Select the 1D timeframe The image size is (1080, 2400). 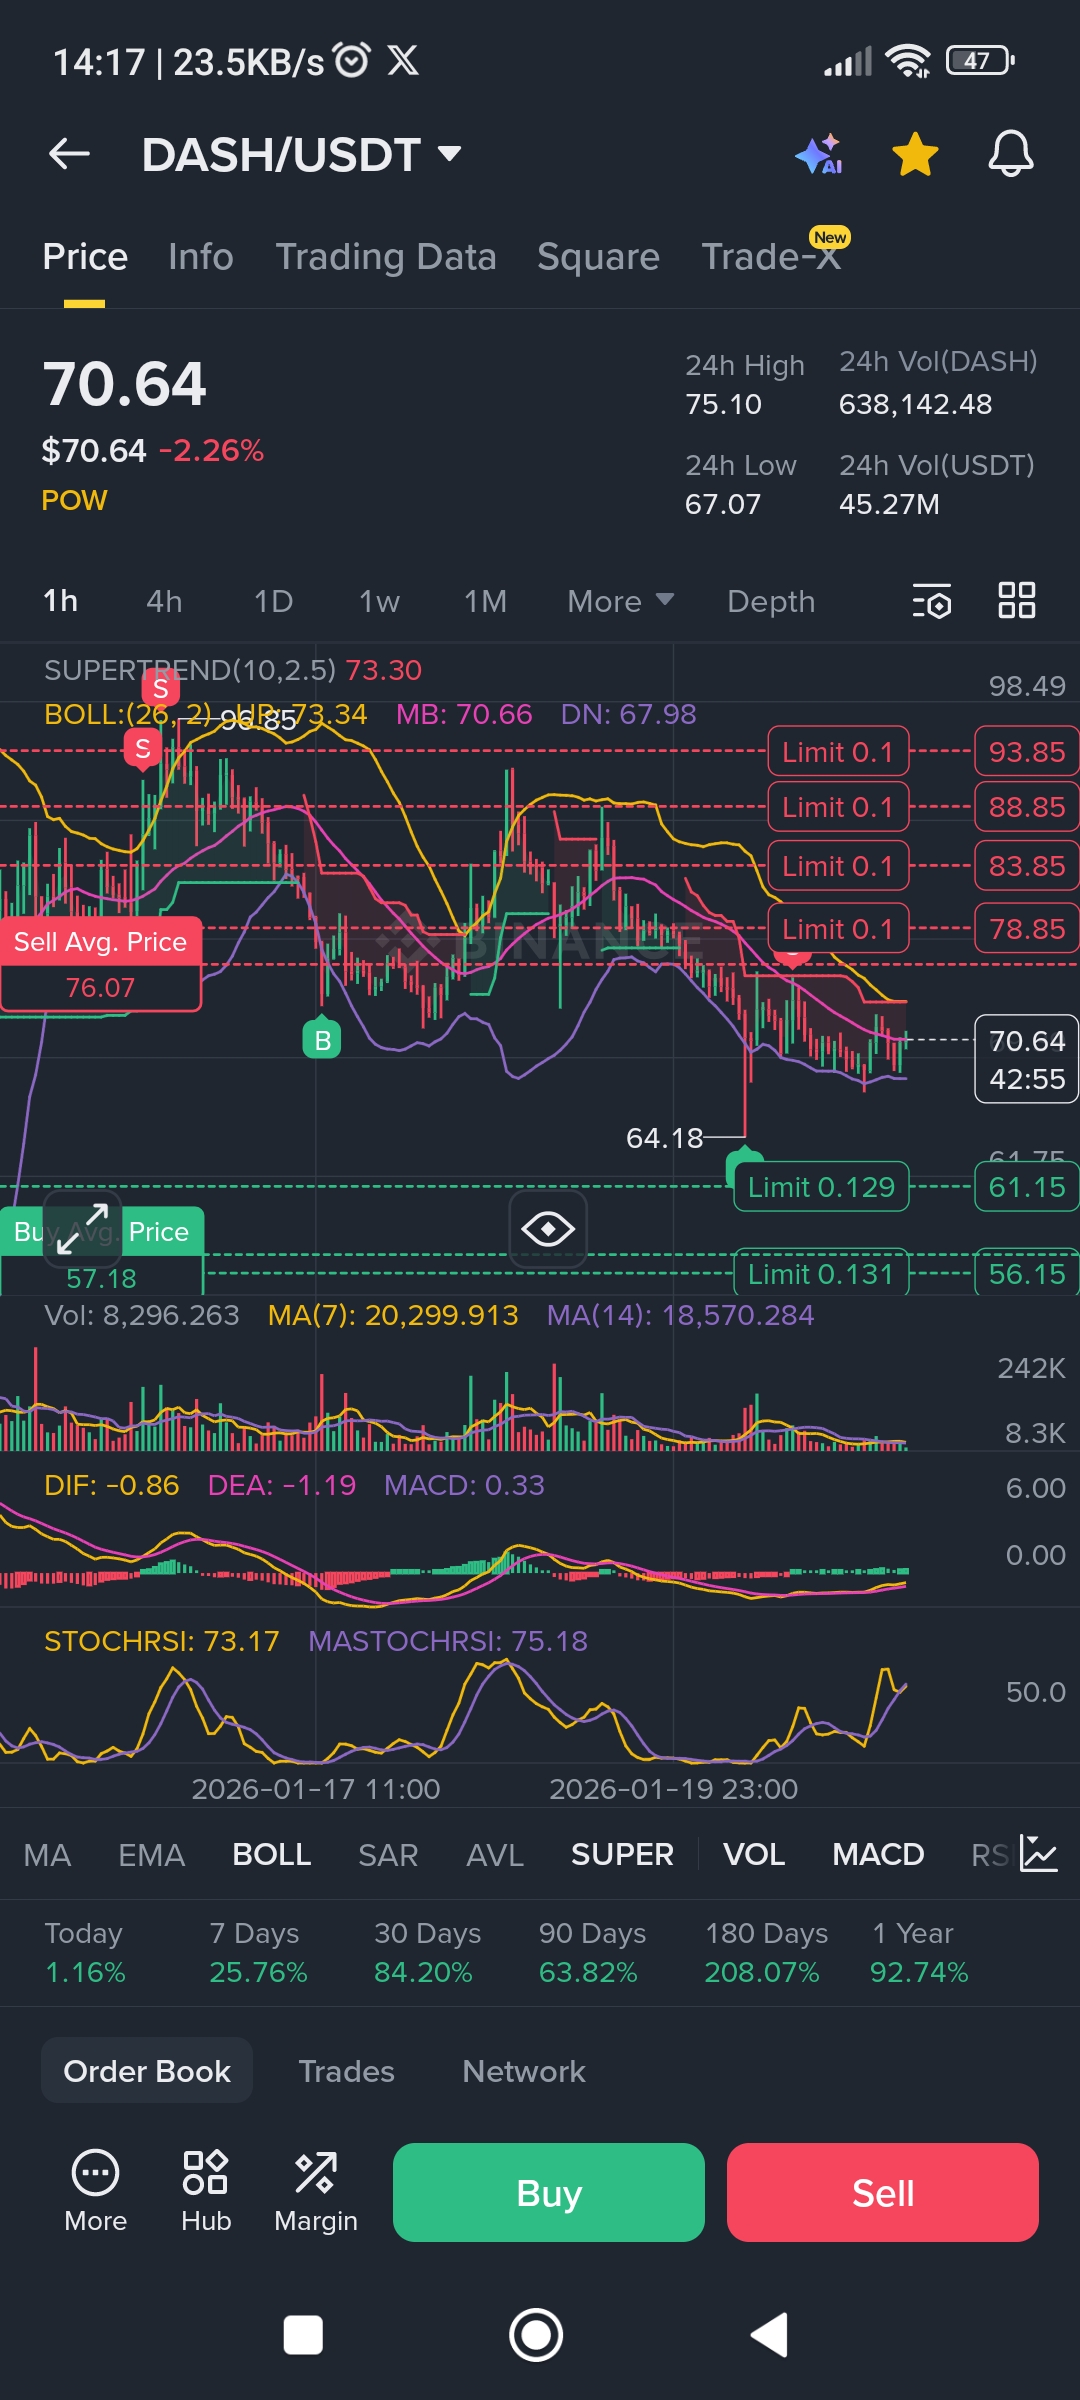(273, 601)
